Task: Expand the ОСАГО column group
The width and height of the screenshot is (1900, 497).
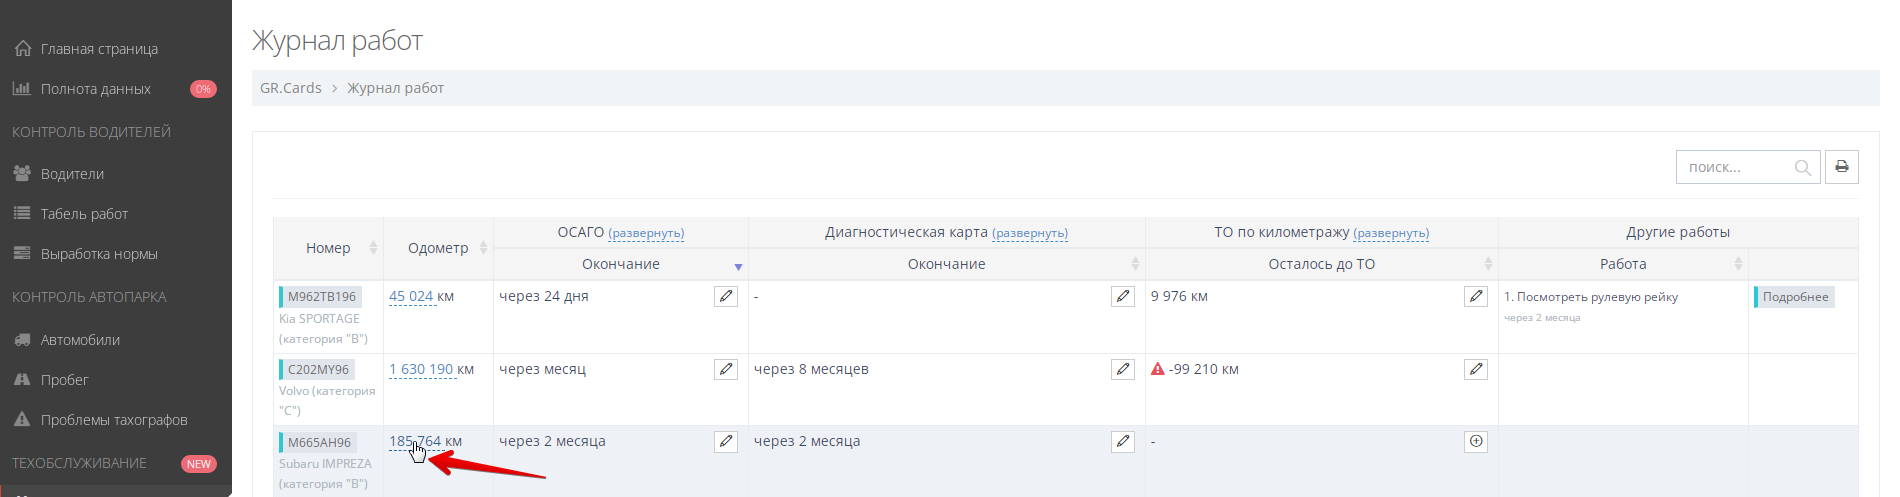Action: tap(646, 233)
